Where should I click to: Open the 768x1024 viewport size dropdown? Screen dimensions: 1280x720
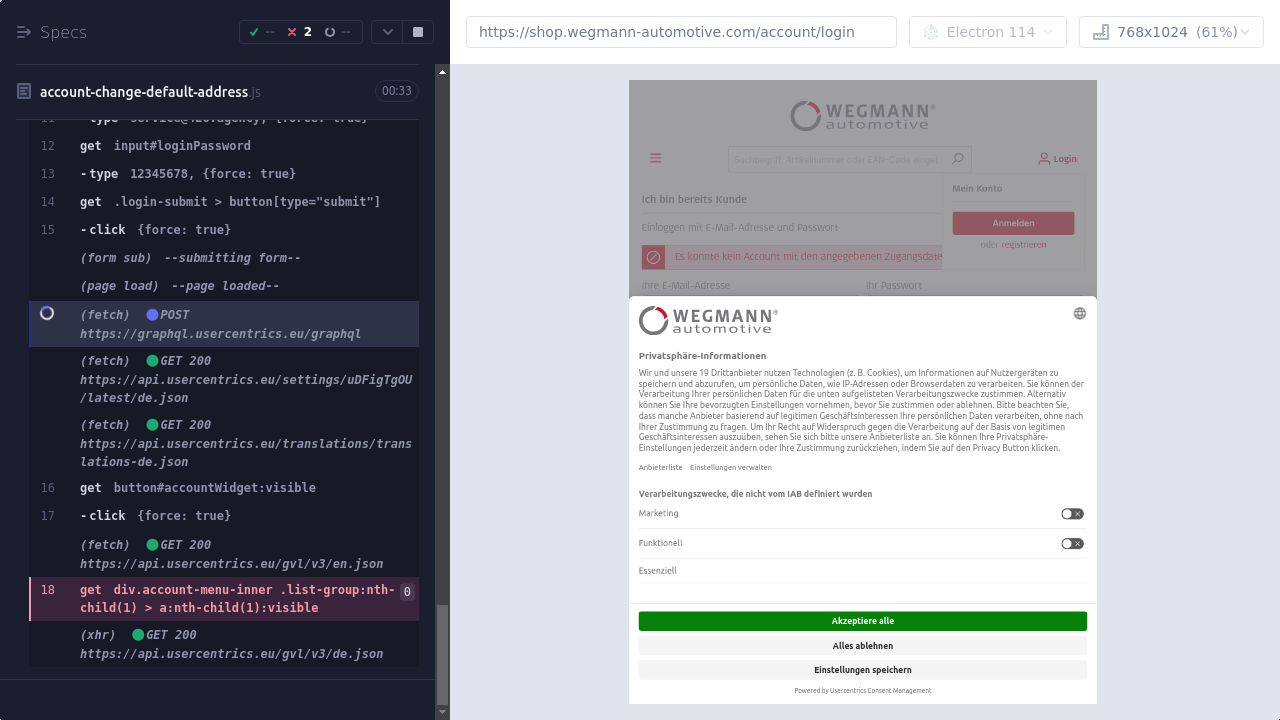[1170, 32]
